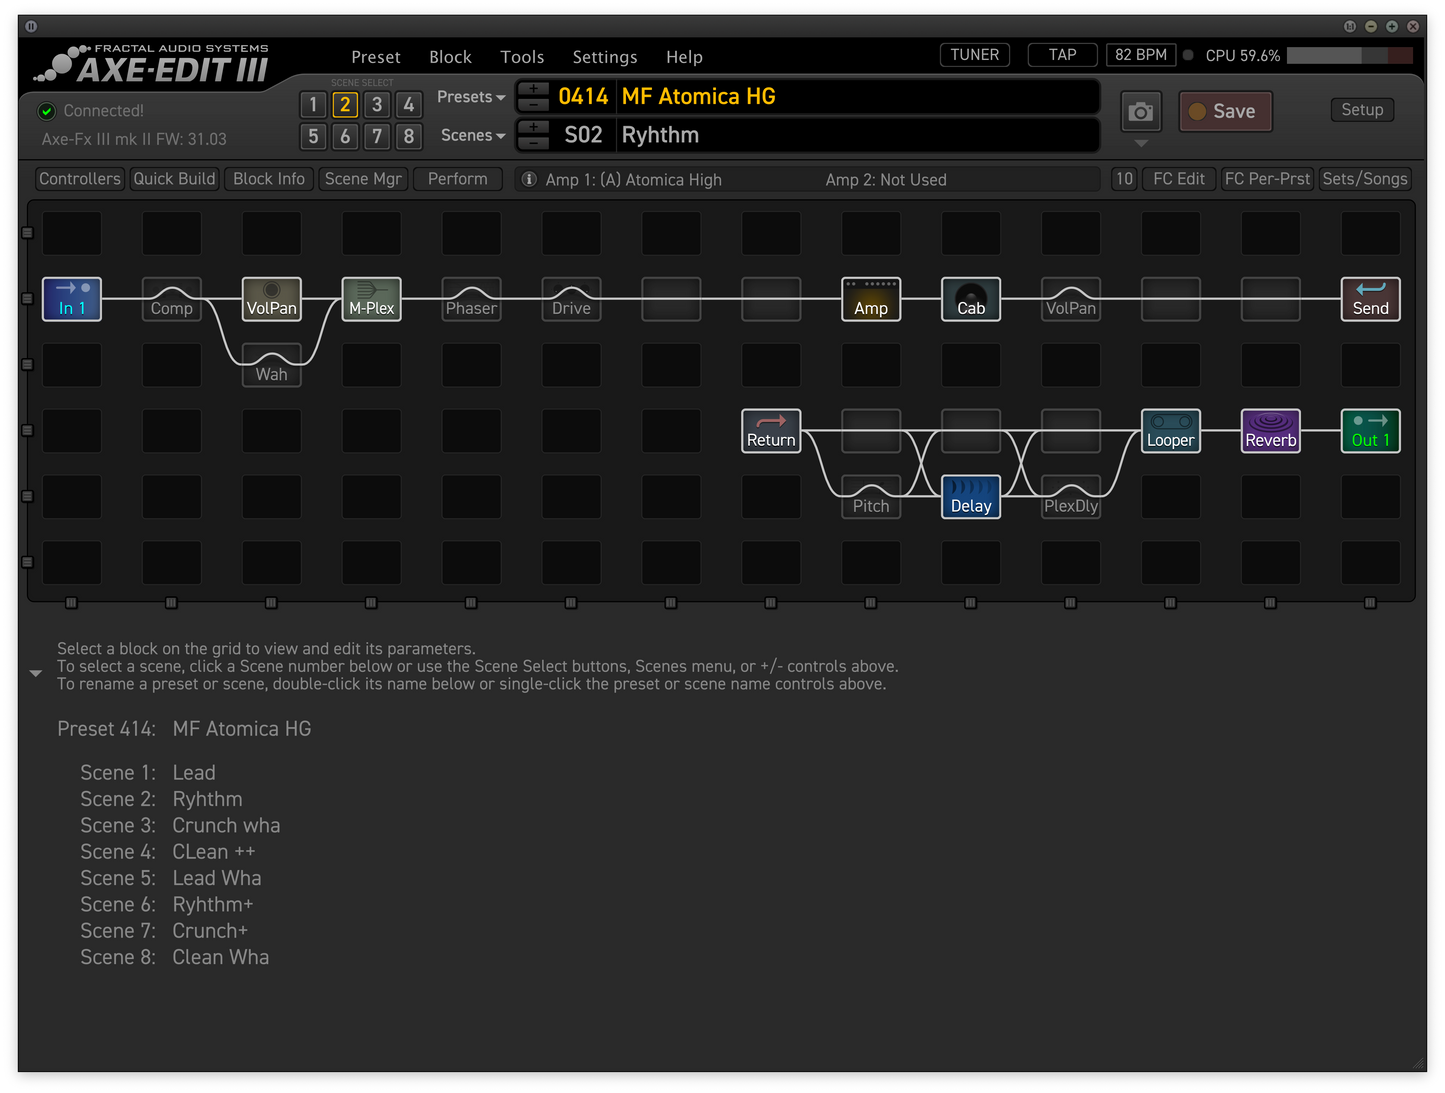
Task: Switch to scene 8 in Scene Select
Action: pyautogui.click(x=408, y=136)
